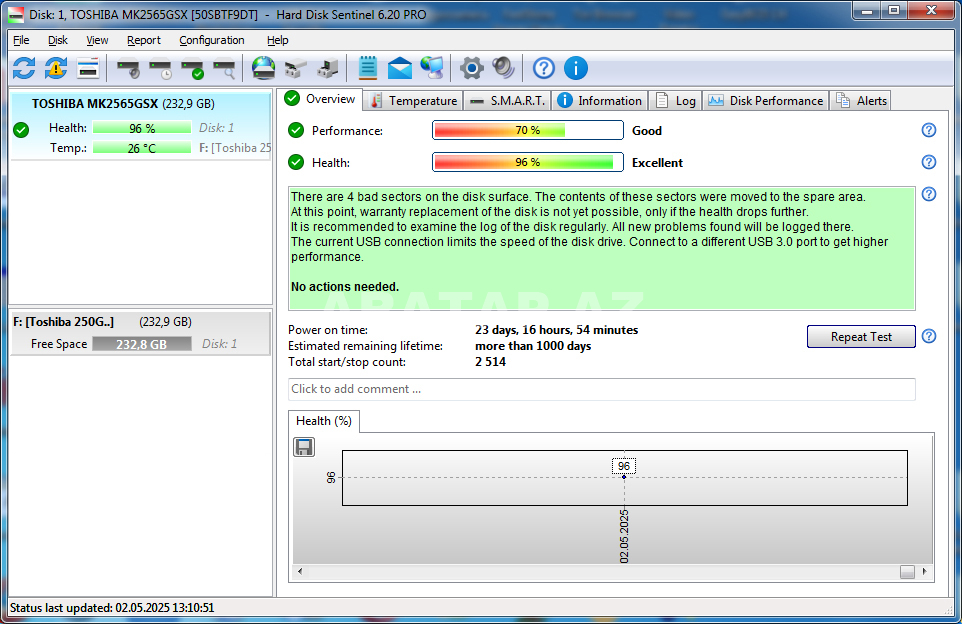Click the blue info circle toolbar icon
This screenshot has height=624, width=962.
[575, 68]
